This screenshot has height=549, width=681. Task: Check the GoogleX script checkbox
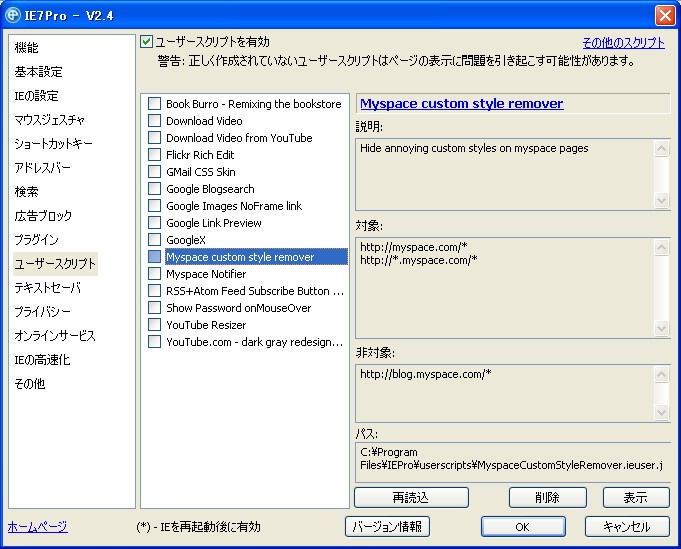(154, 240)
